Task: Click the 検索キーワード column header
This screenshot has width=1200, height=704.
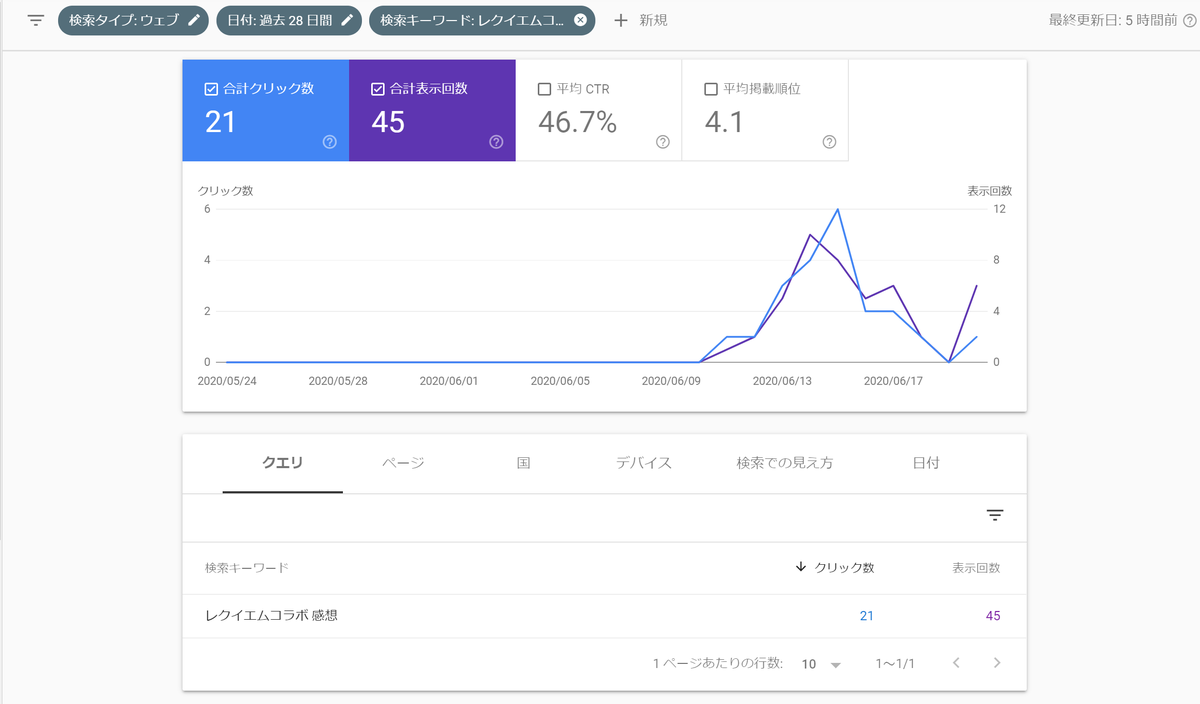Action: coord(247,567)
